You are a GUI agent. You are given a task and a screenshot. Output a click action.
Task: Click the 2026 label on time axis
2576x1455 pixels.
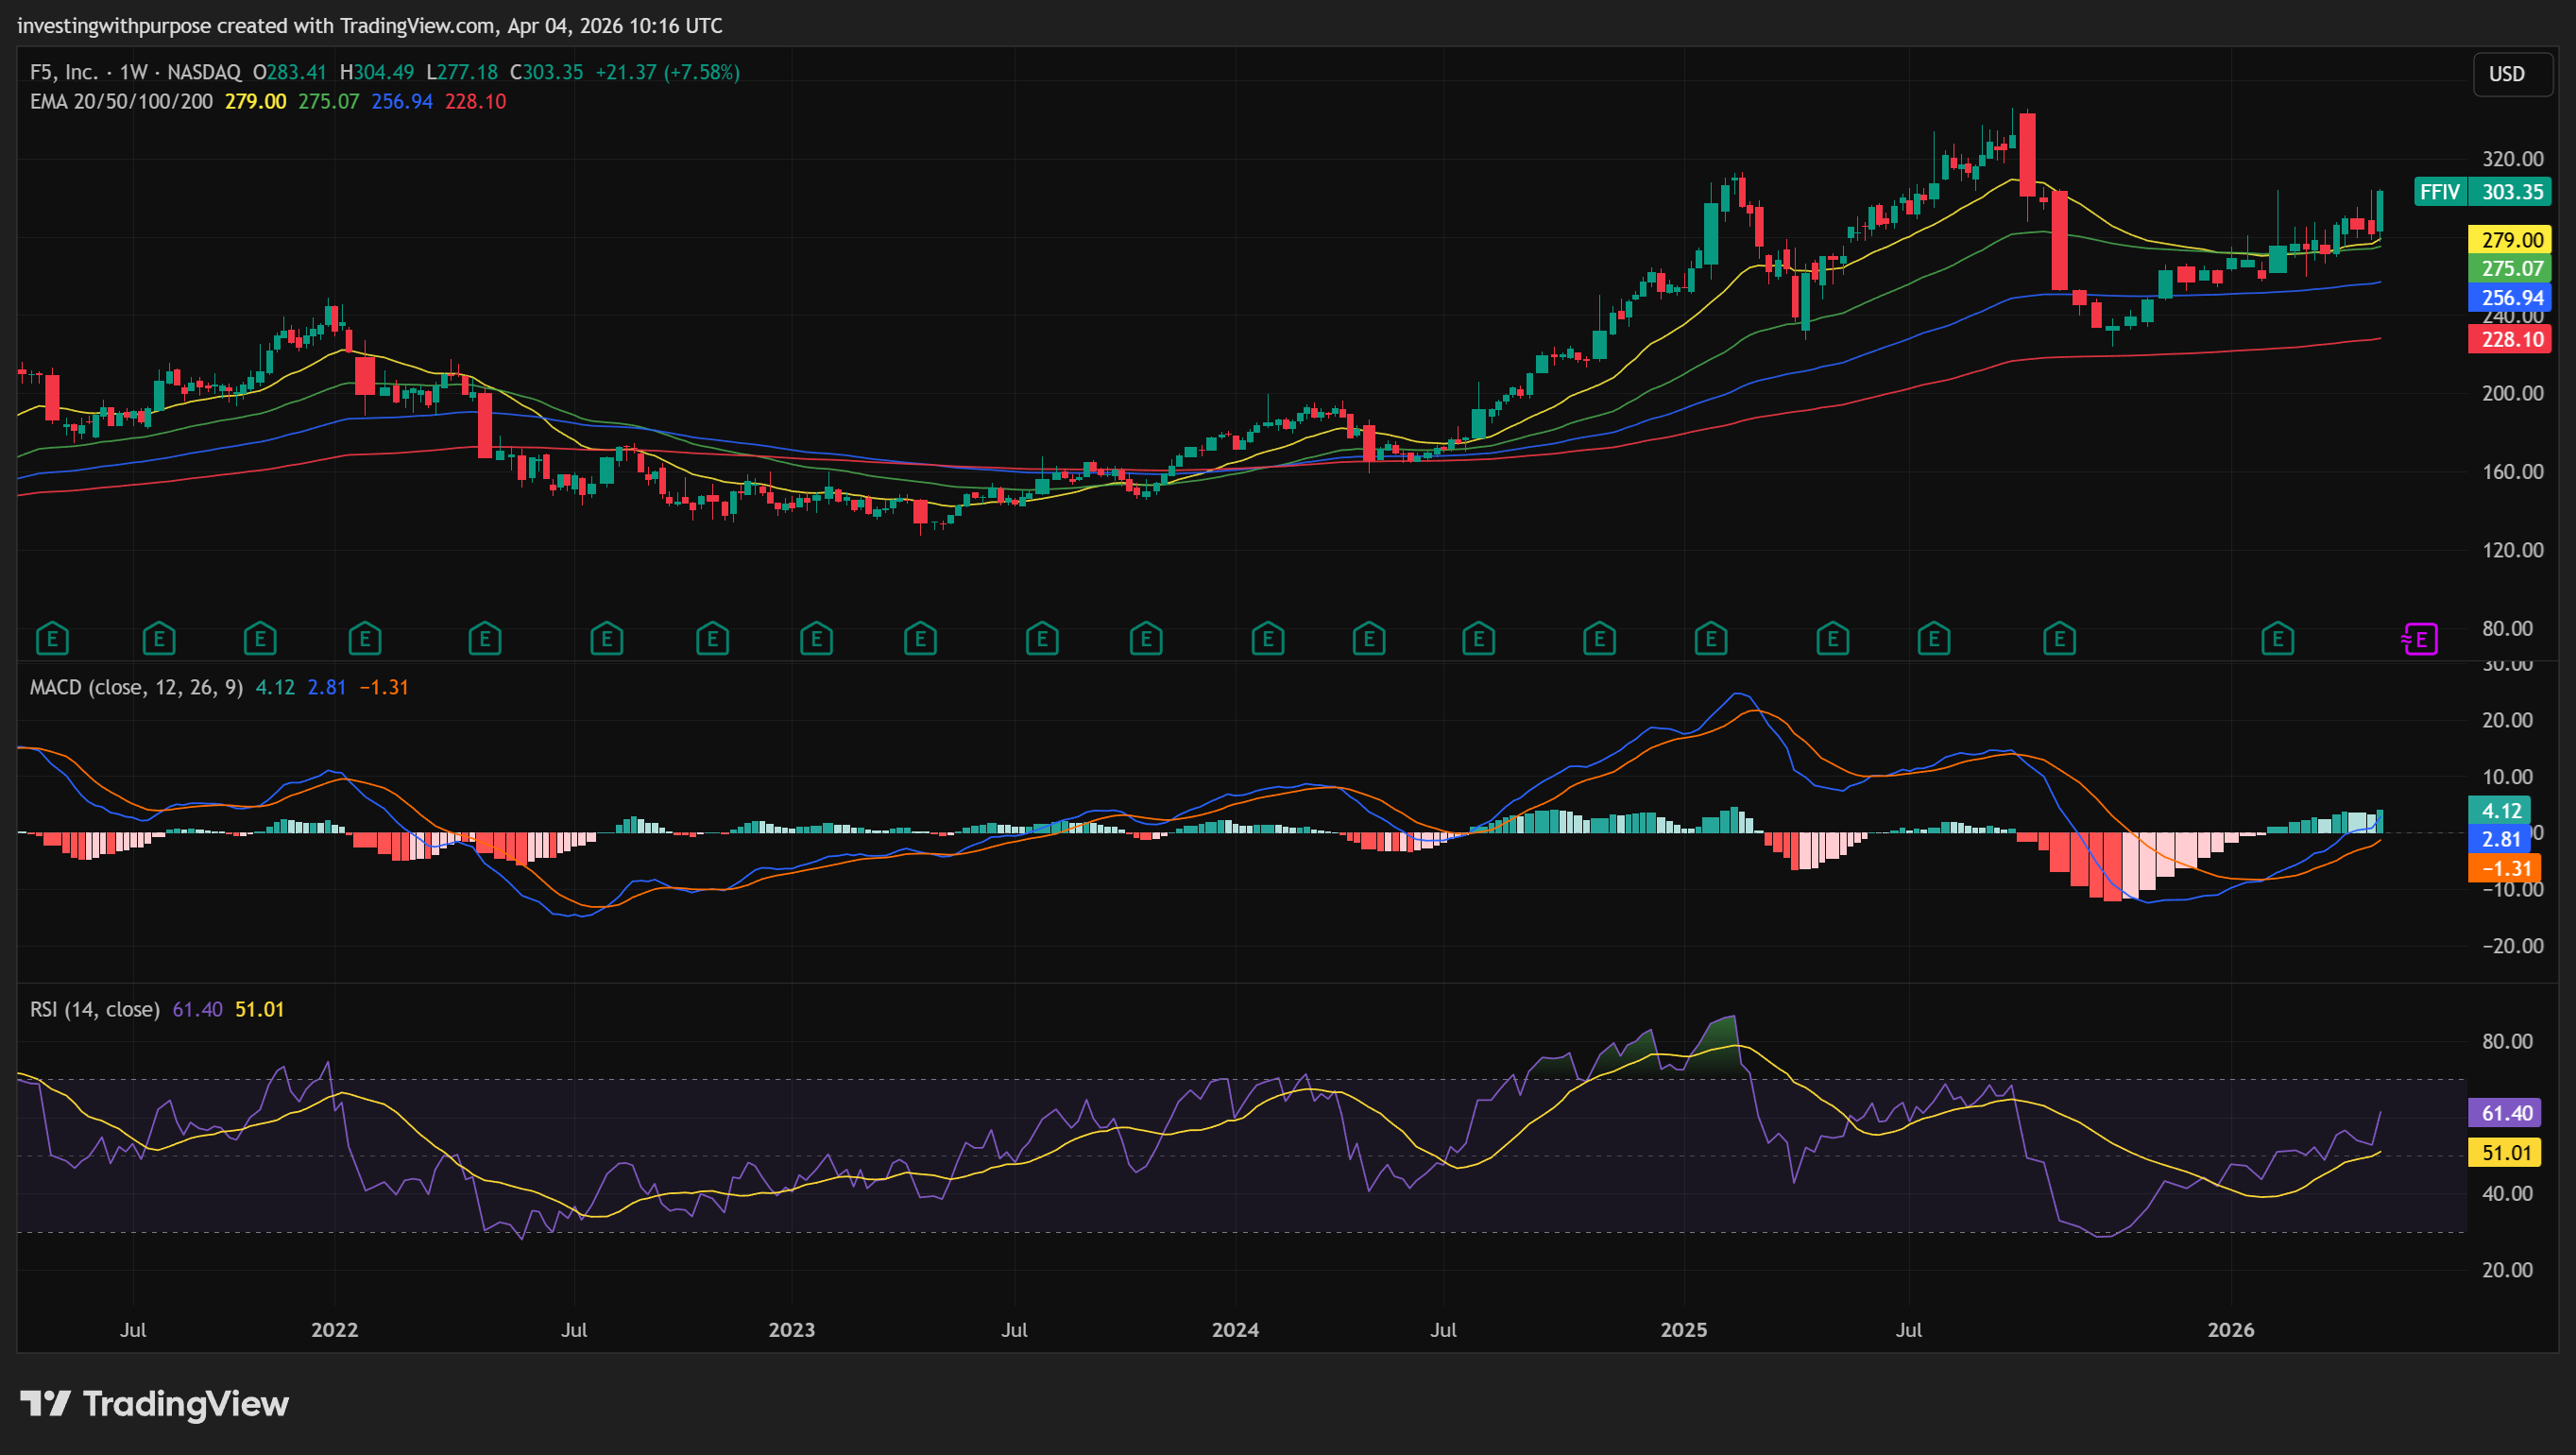coord(2231,1330)
